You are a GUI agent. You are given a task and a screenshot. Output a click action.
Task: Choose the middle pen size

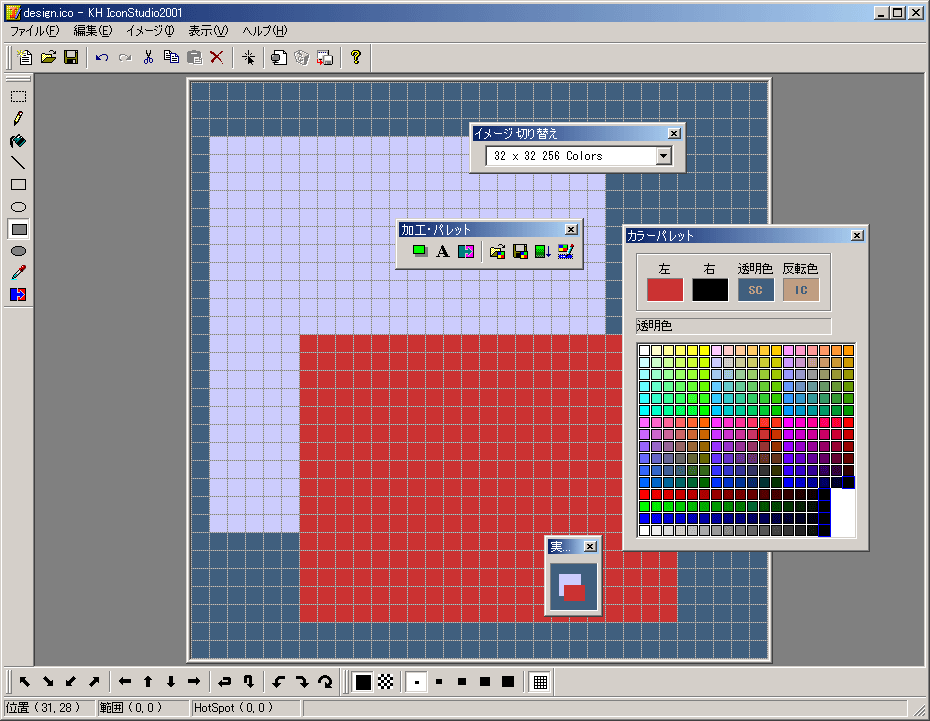click(462, 682)
